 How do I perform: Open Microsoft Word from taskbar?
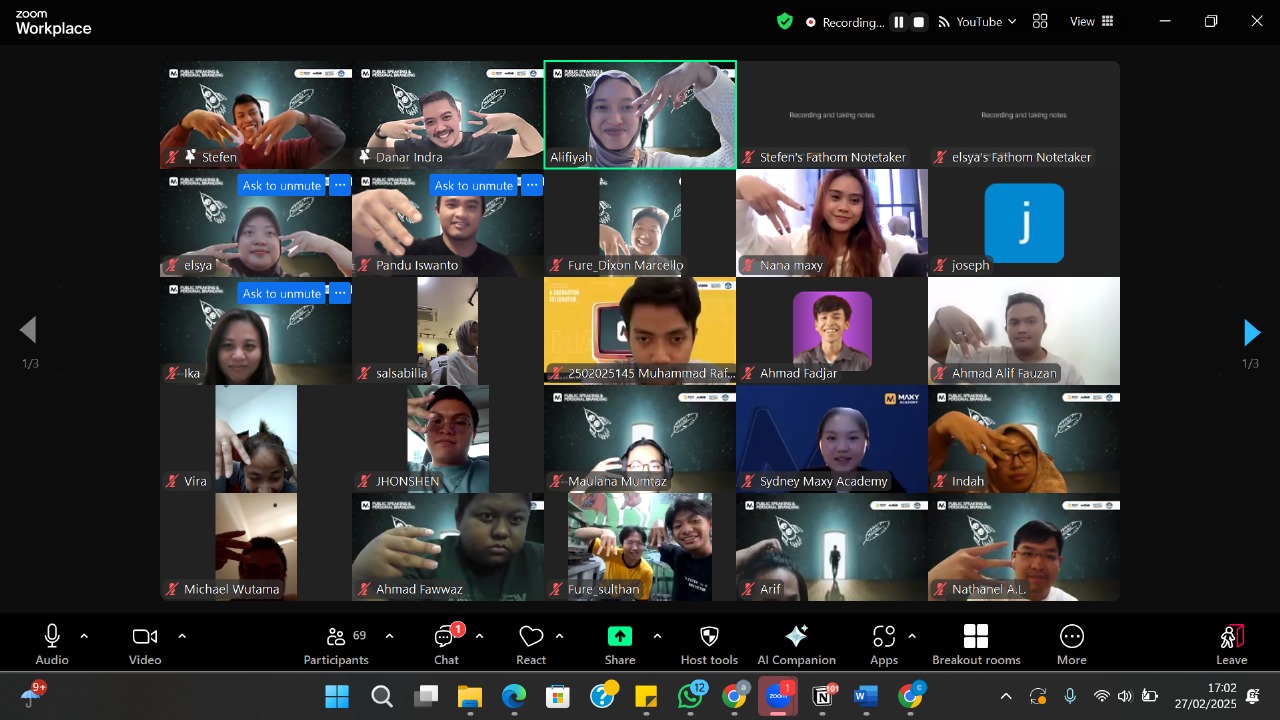click(866, 697)
